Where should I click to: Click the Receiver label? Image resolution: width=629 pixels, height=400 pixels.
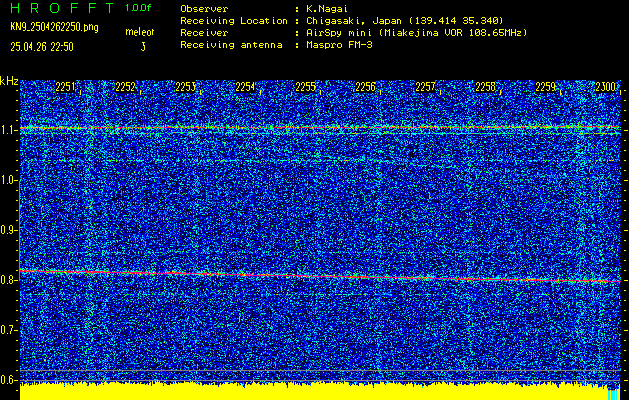click(x=204, y=33)
